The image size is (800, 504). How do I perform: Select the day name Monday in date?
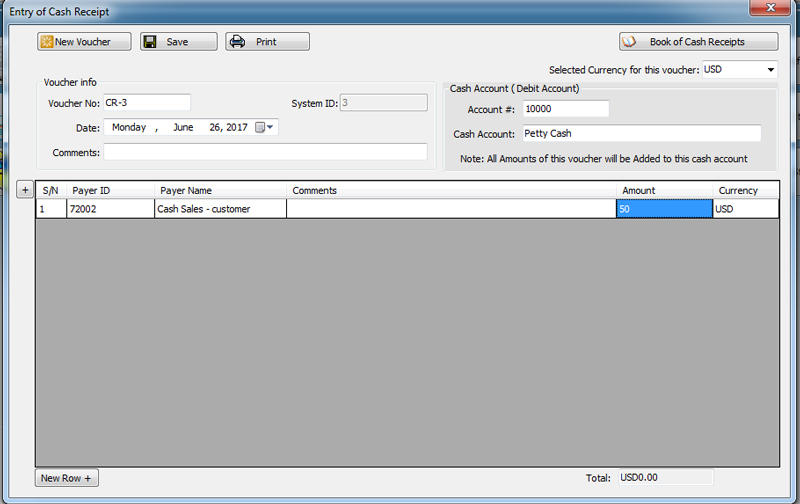click(x=129, y=127)
